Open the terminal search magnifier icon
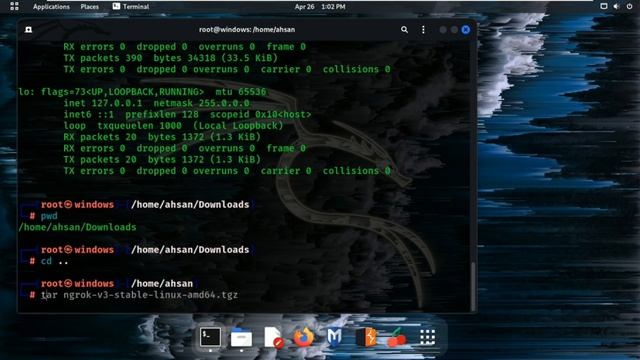The width and height of the screenshot is (640, 360). [404, 29]
